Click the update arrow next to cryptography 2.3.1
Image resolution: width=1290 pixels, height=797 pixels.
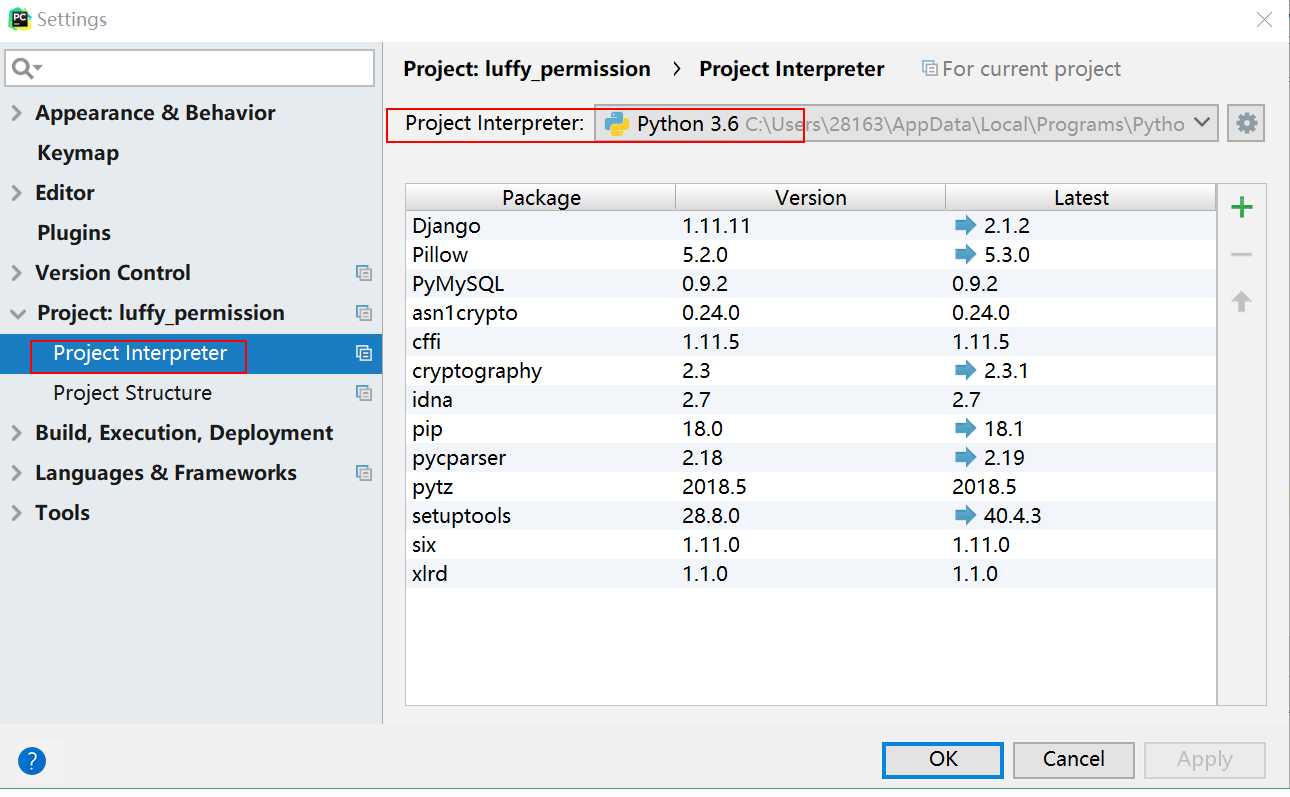pos(965,371)
